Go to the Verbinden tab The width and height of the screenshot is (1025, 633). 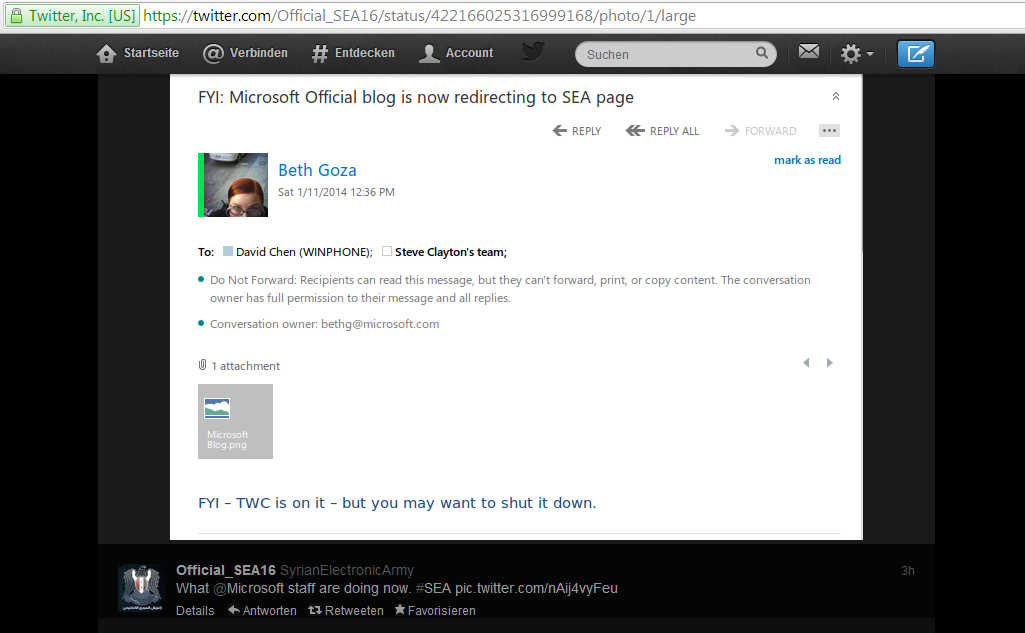tap(245, 54)
